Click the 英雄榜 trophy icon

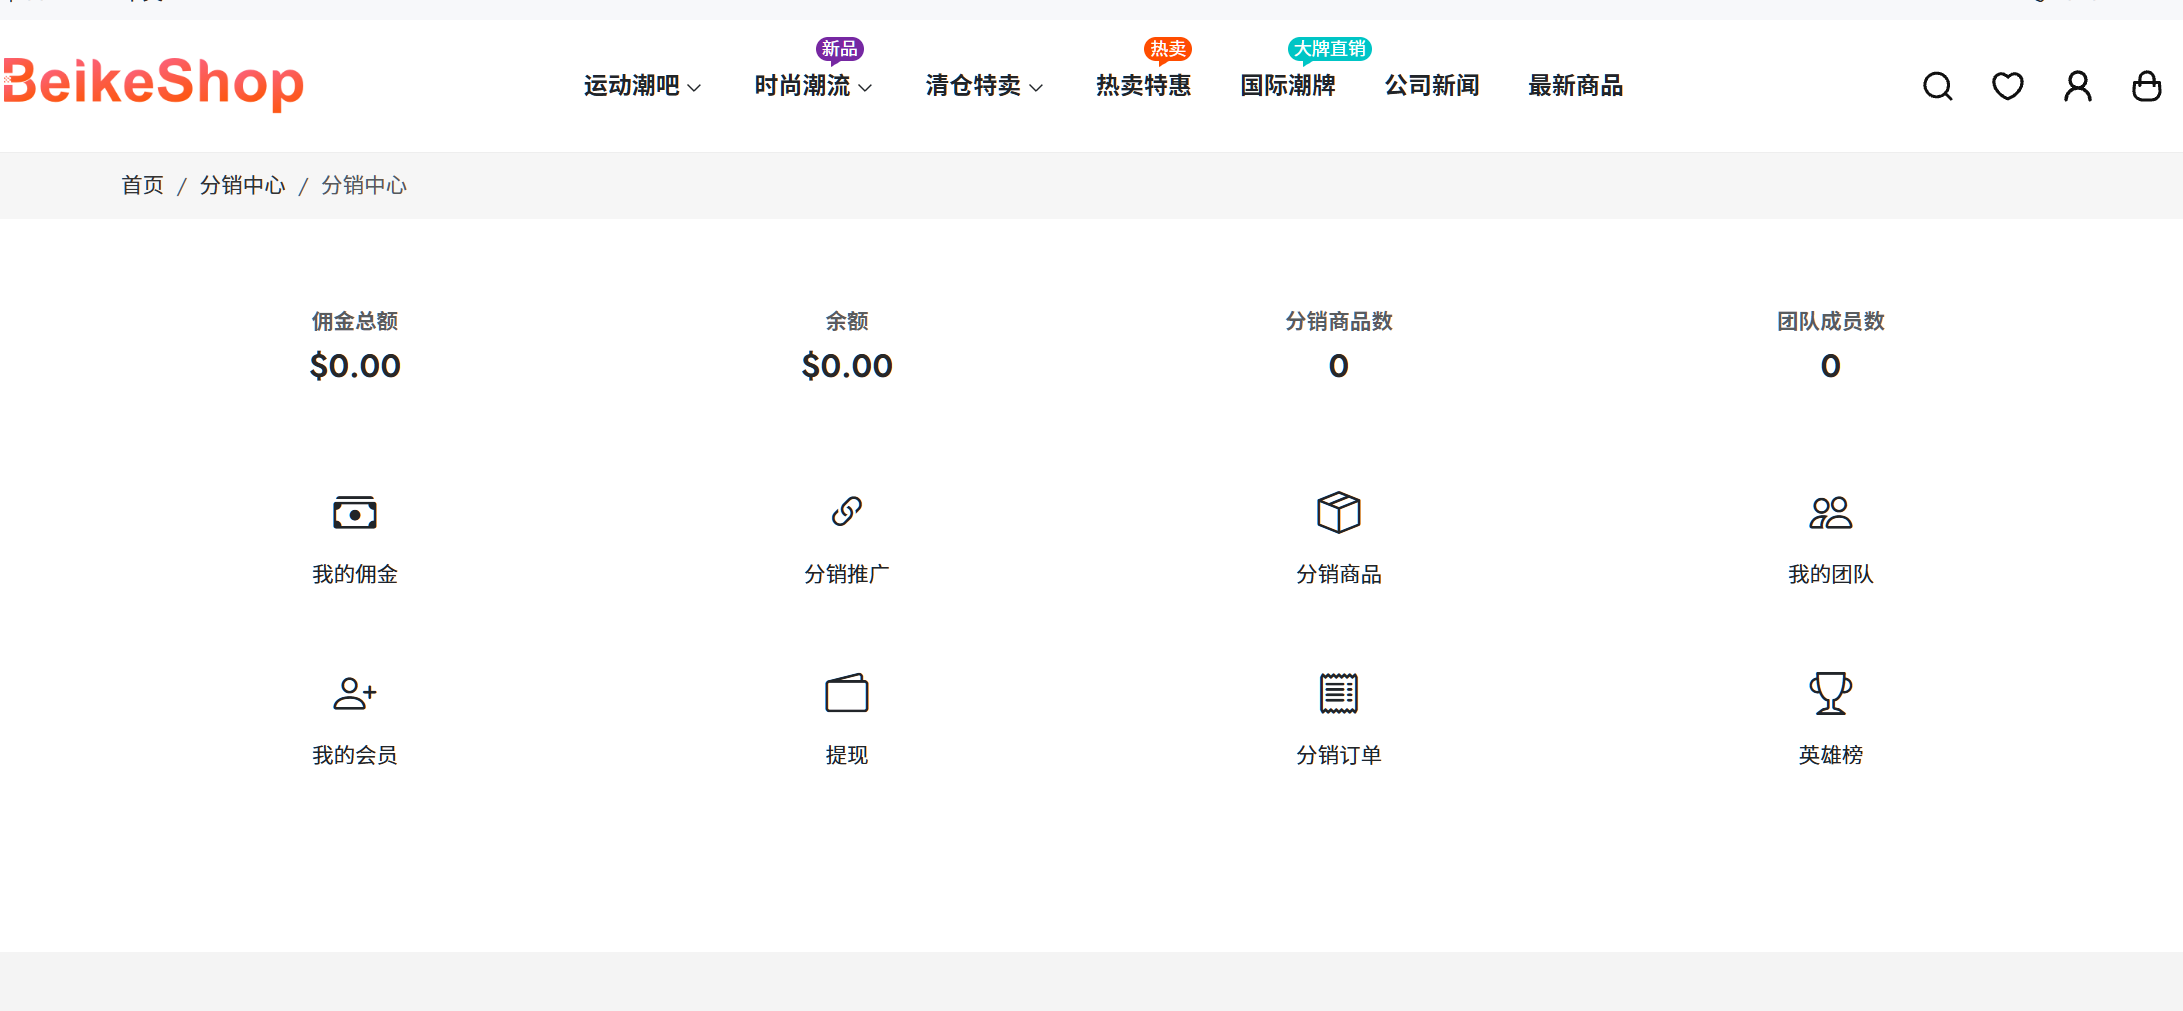(x=1831, y=693)
